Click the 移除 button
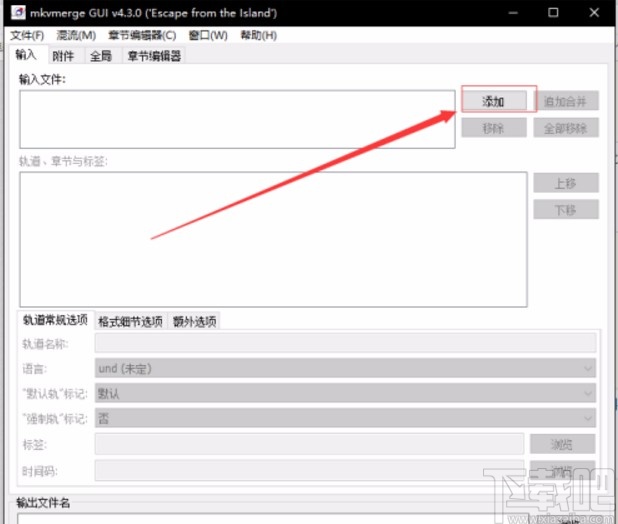Viewport: 618px width, 524px height. [x=494, y=128]
